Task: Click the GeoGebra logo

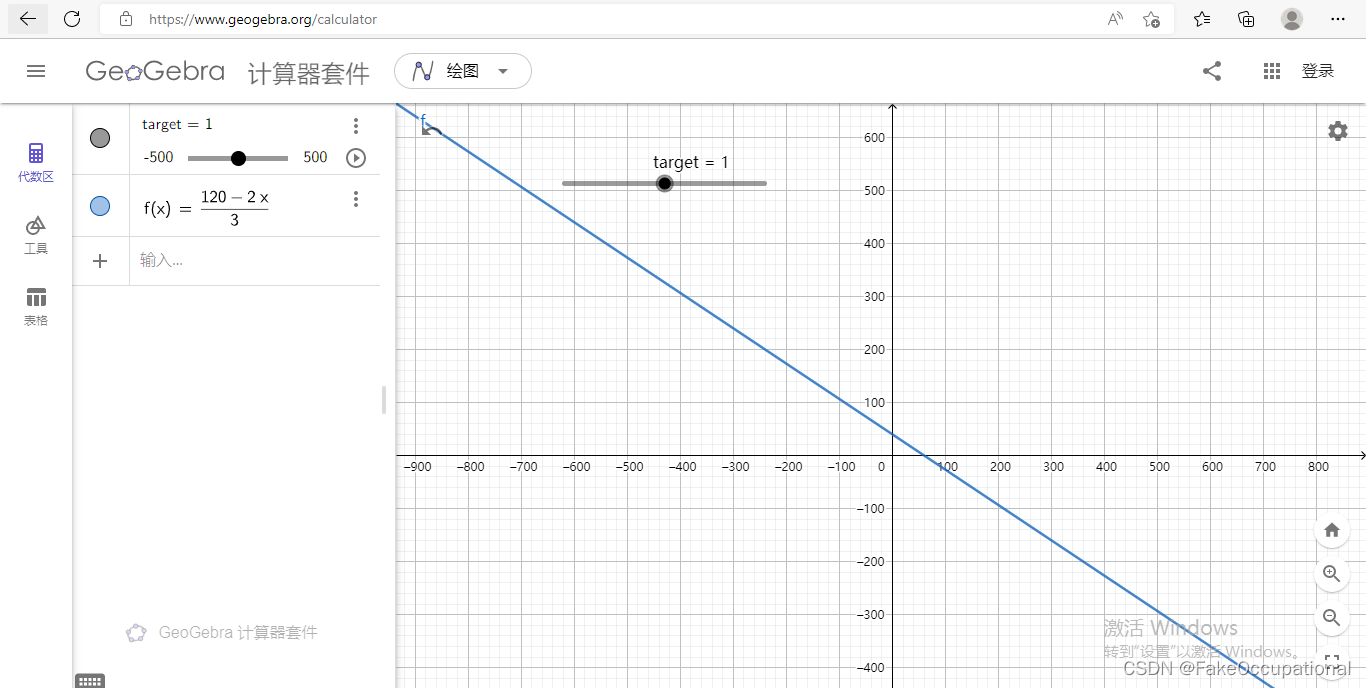Action: point(155,71)
